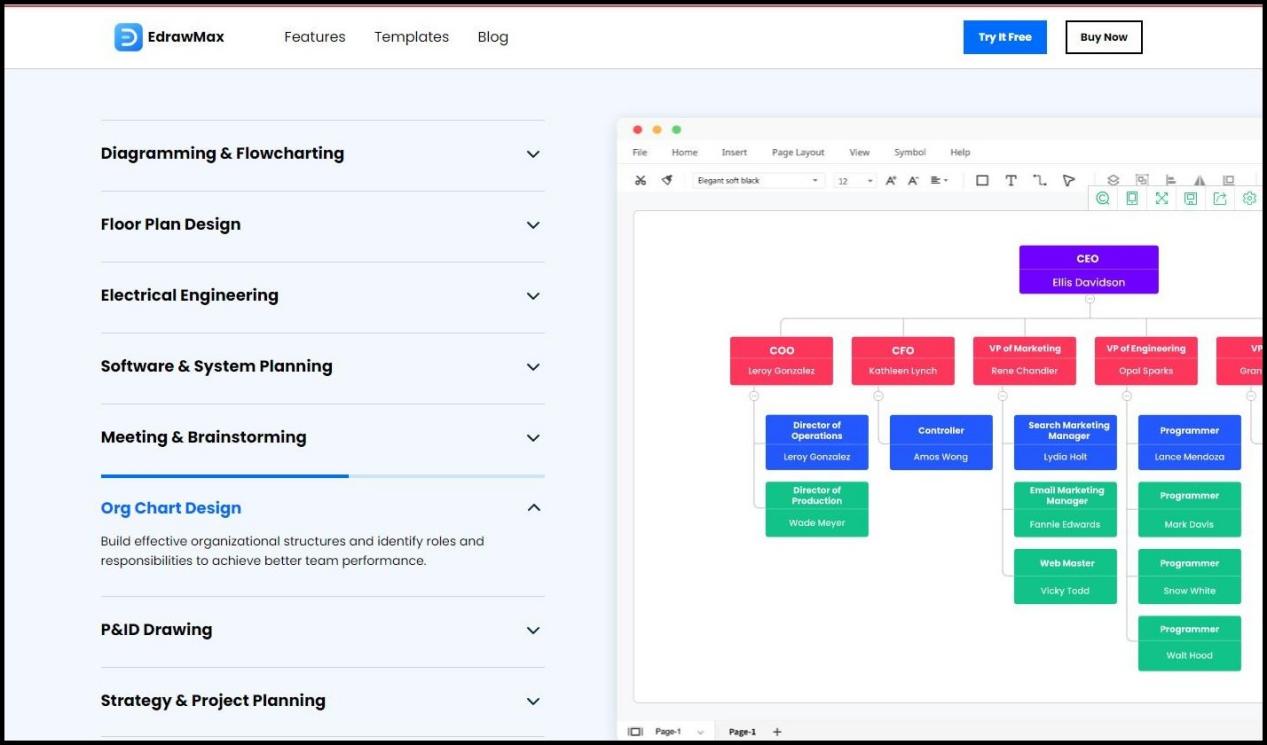This screenshot has width=1267, height=745.
Task: Toggle the CFO branch collapse circle
Action: 878,396
